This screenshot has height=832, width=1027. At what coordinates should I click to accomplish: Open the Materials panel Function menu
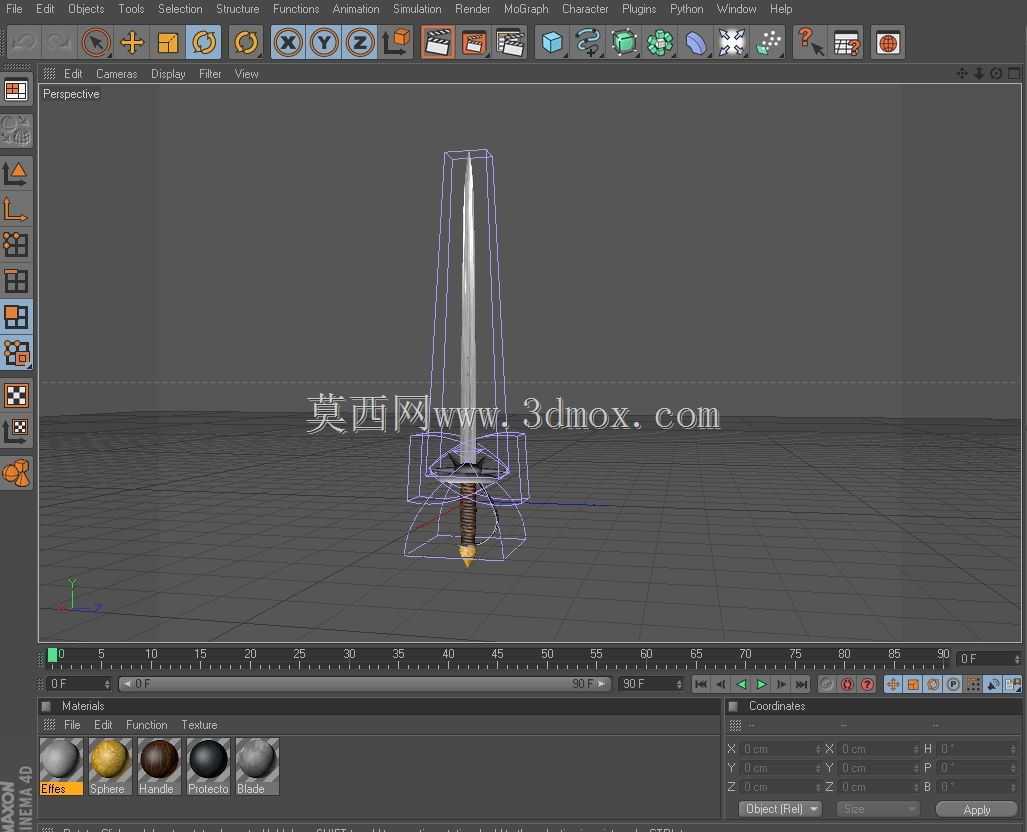pyautogui.click(x=146, y=725)
